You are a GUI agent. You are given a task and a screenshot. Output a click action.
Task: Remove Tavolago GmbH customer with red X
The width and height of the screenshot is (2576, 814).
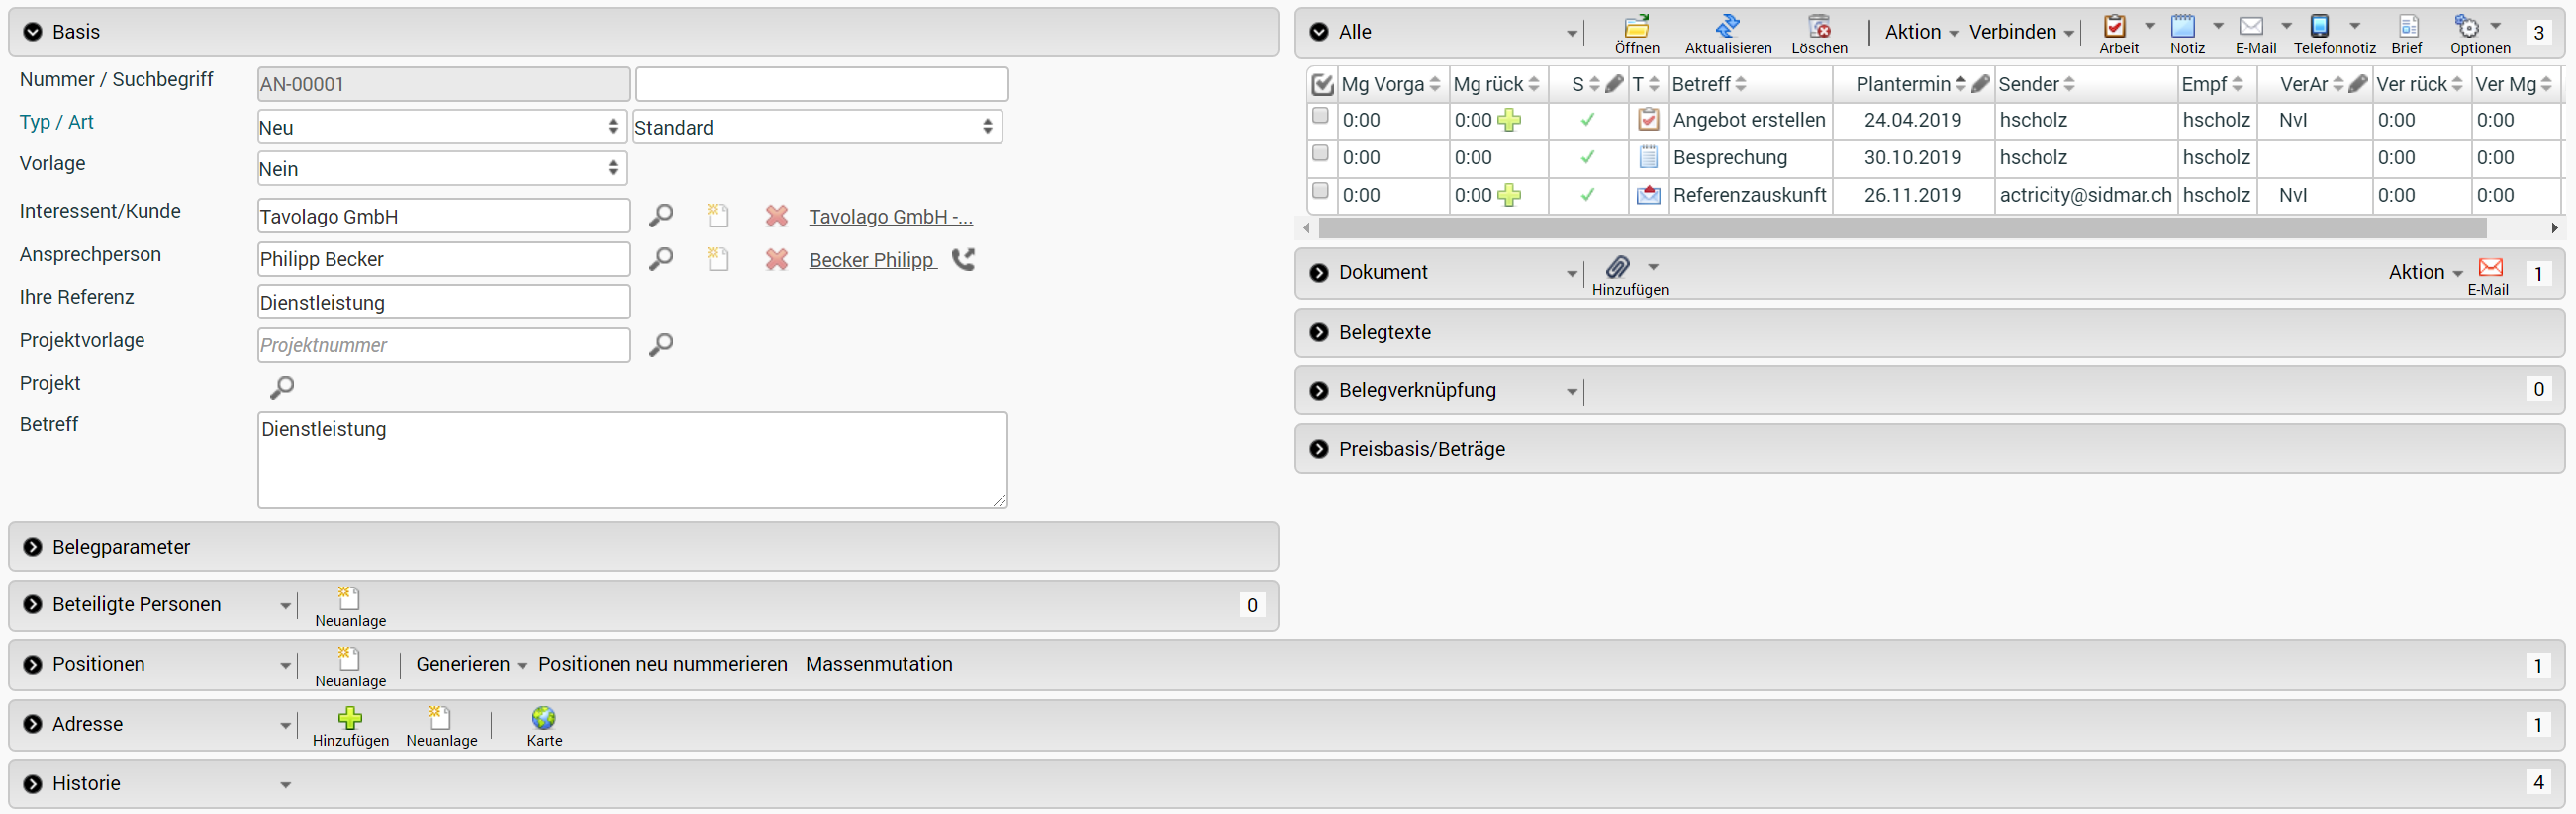click(776, 215)
